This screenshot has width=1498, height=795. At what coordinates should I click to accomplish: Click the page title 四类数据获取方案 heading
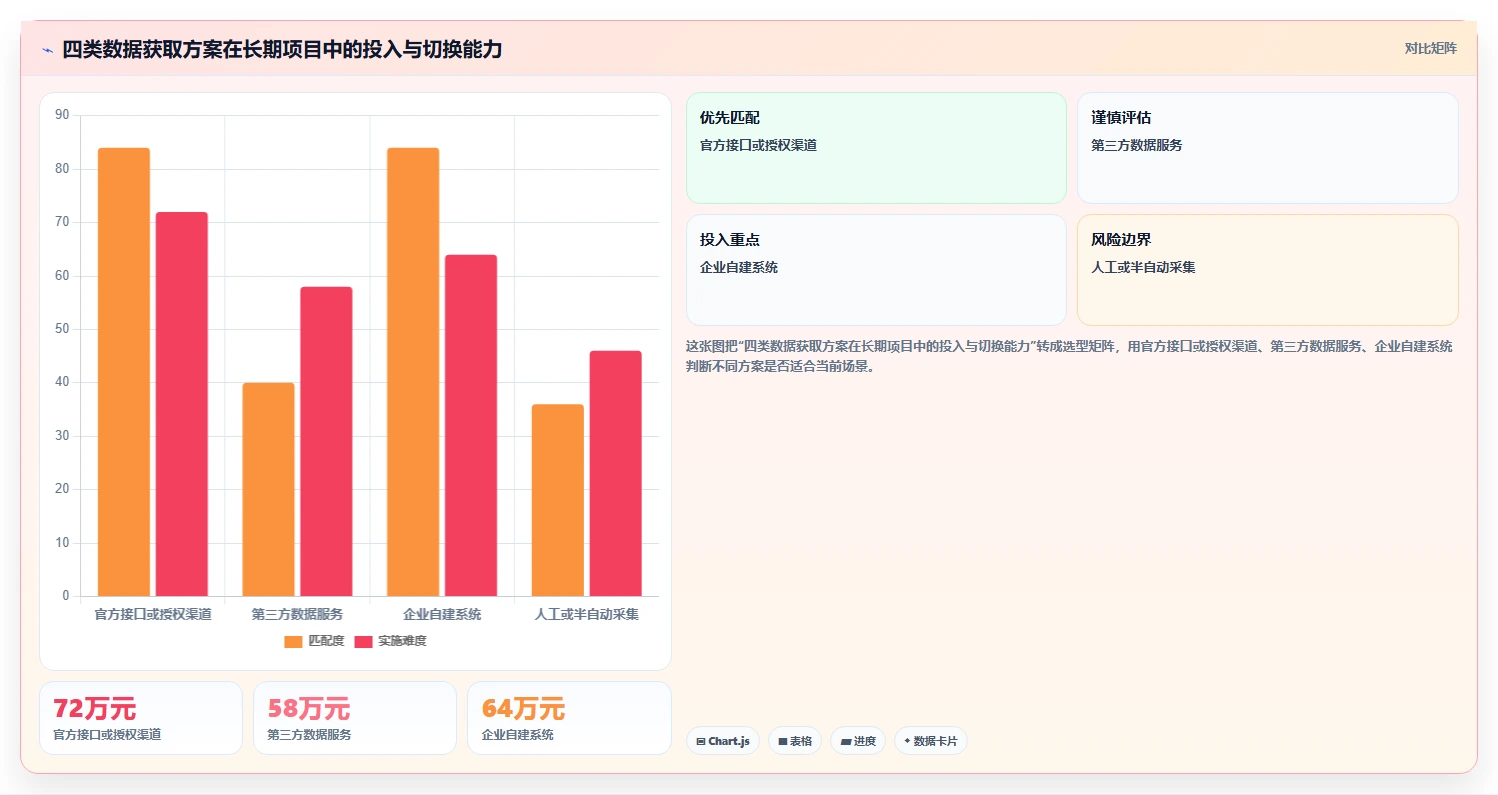[282, 50]
